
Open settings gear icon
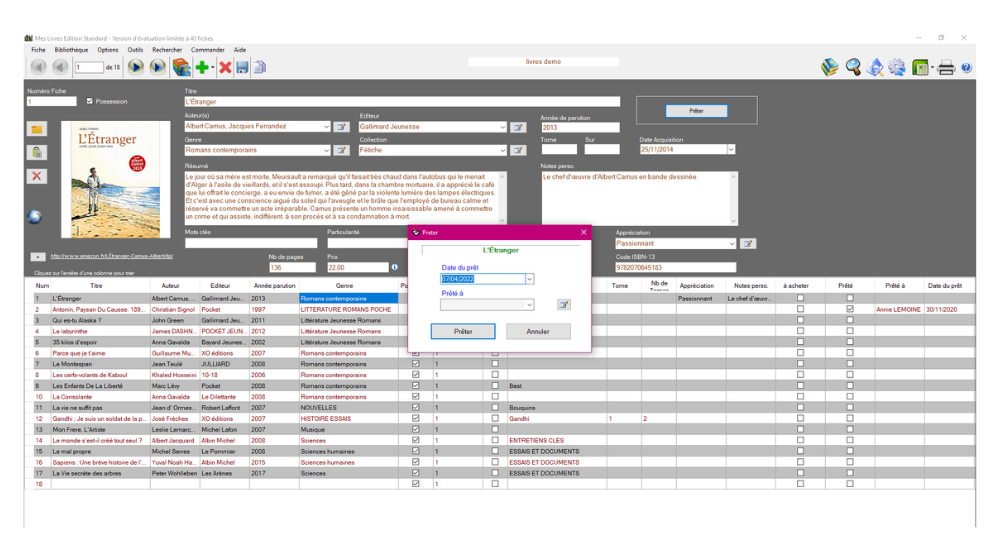click(897, 67)
